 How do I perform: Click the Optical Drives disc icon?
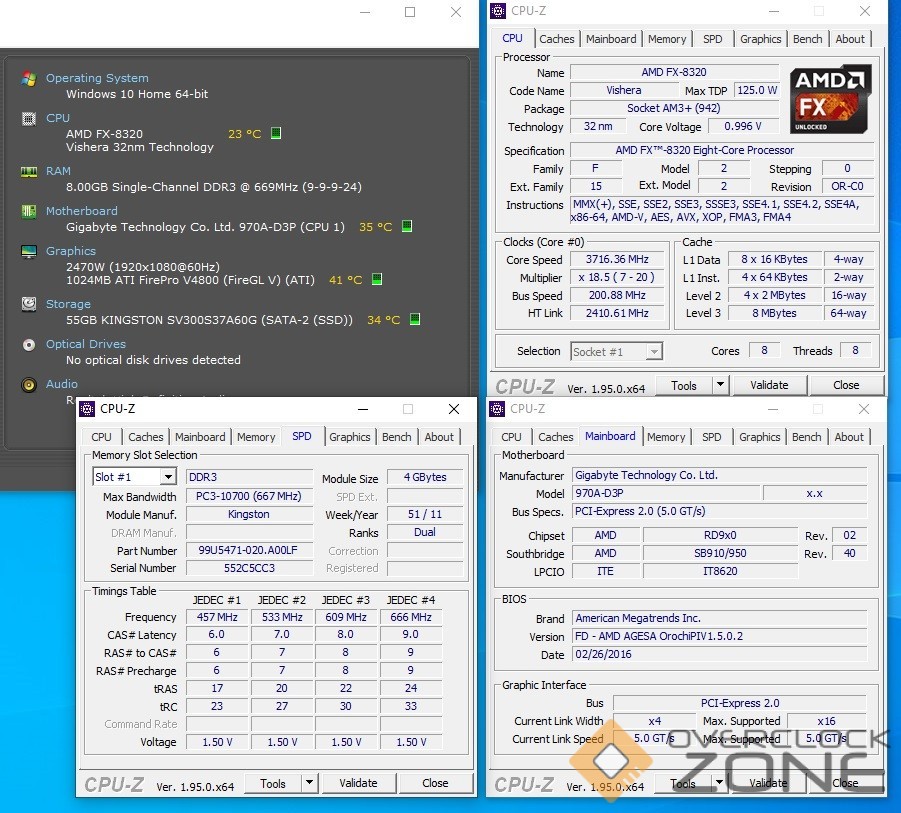29,345
